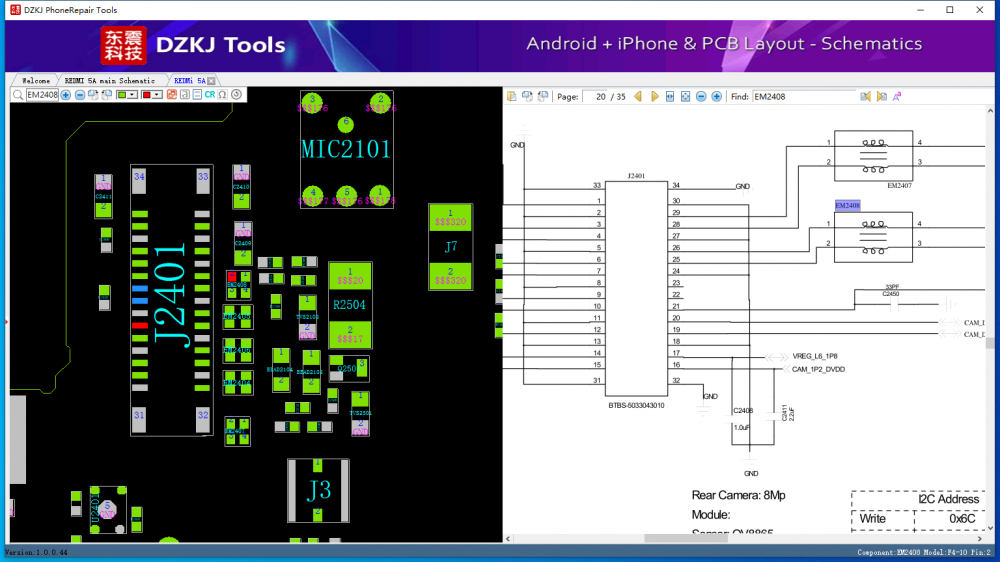Click the Find text box in schematic
1000x562 pixels.
(x=803, y=97)
